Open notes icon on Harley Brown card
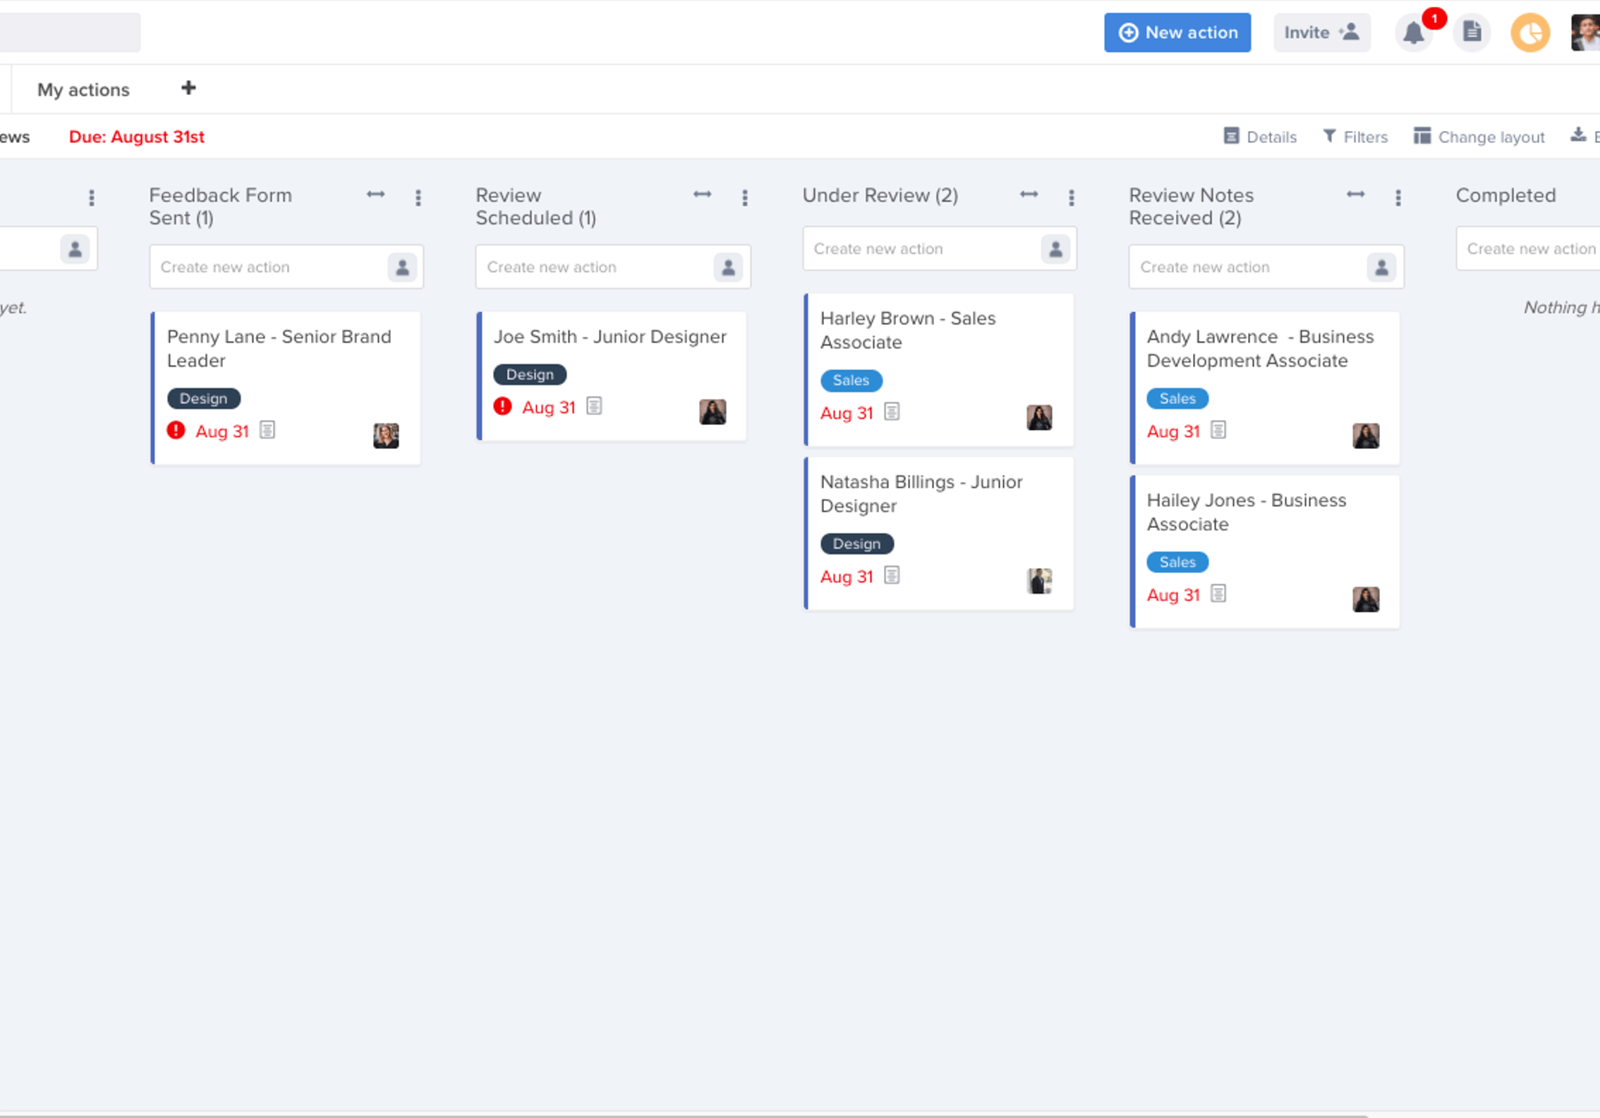The height and width of the screenshot is (1118, 1600). point(892,412)
